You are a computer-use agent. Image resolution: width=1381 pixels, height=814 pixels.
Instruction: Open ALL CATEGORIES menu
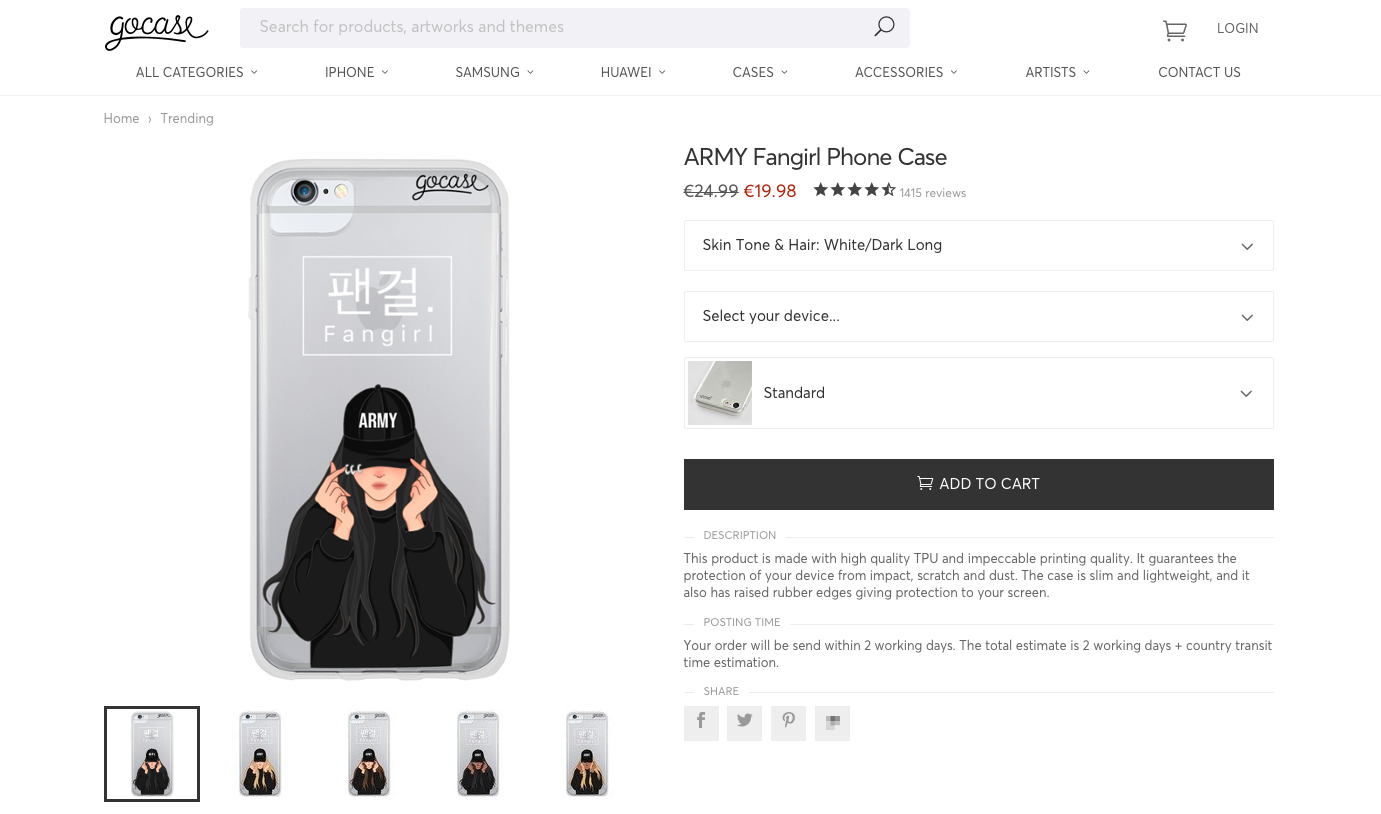pyautogui.click(x=197, y=72)
